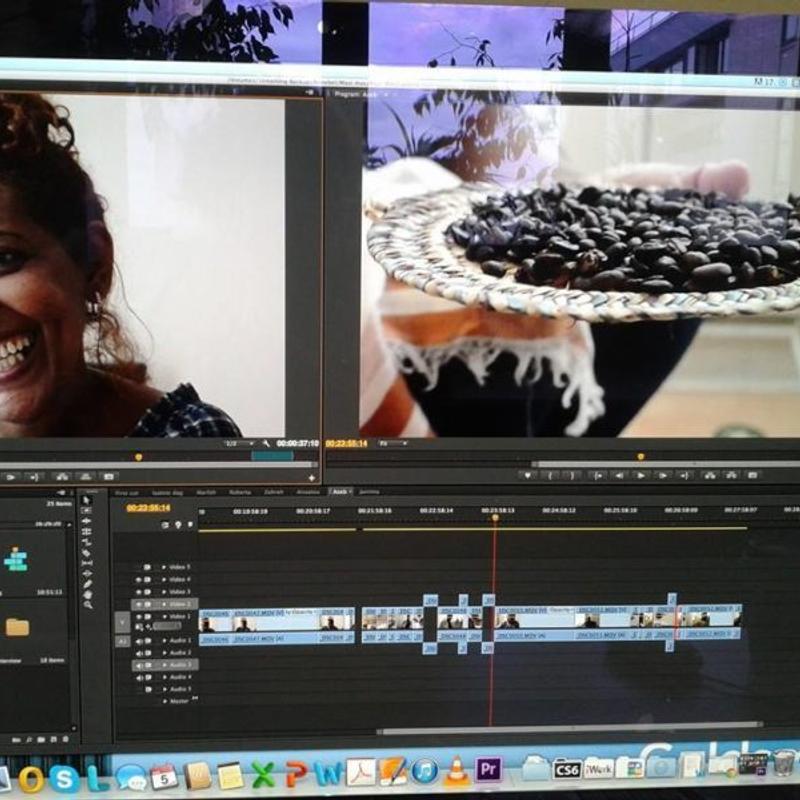This screenshot has height=800, width=800.
Task: Select the Ripple Edit tool
Action: 86,521
